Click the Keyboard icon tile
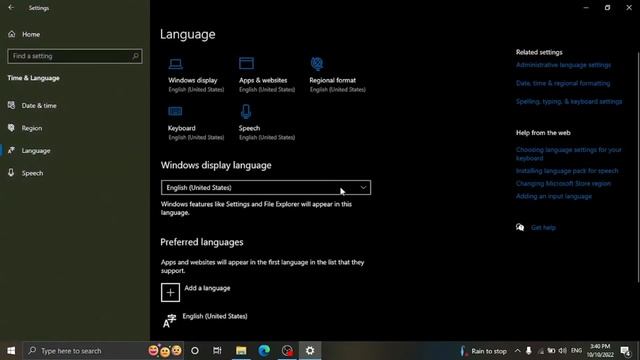 pos(175,111)
